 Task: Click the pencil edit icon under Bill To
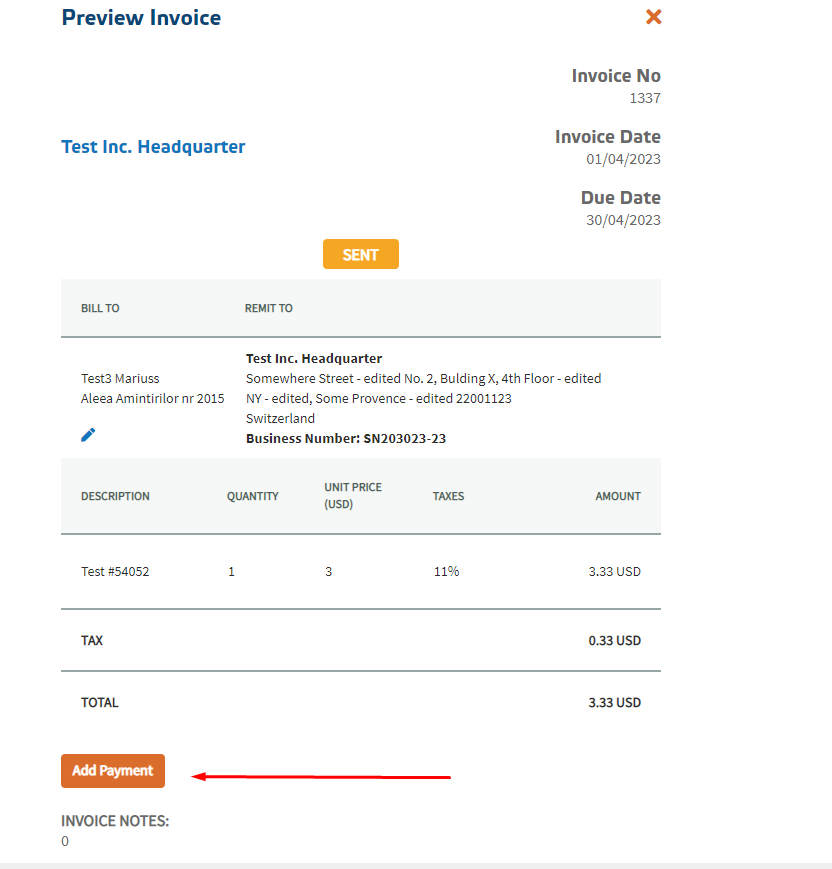pos(88,435)
